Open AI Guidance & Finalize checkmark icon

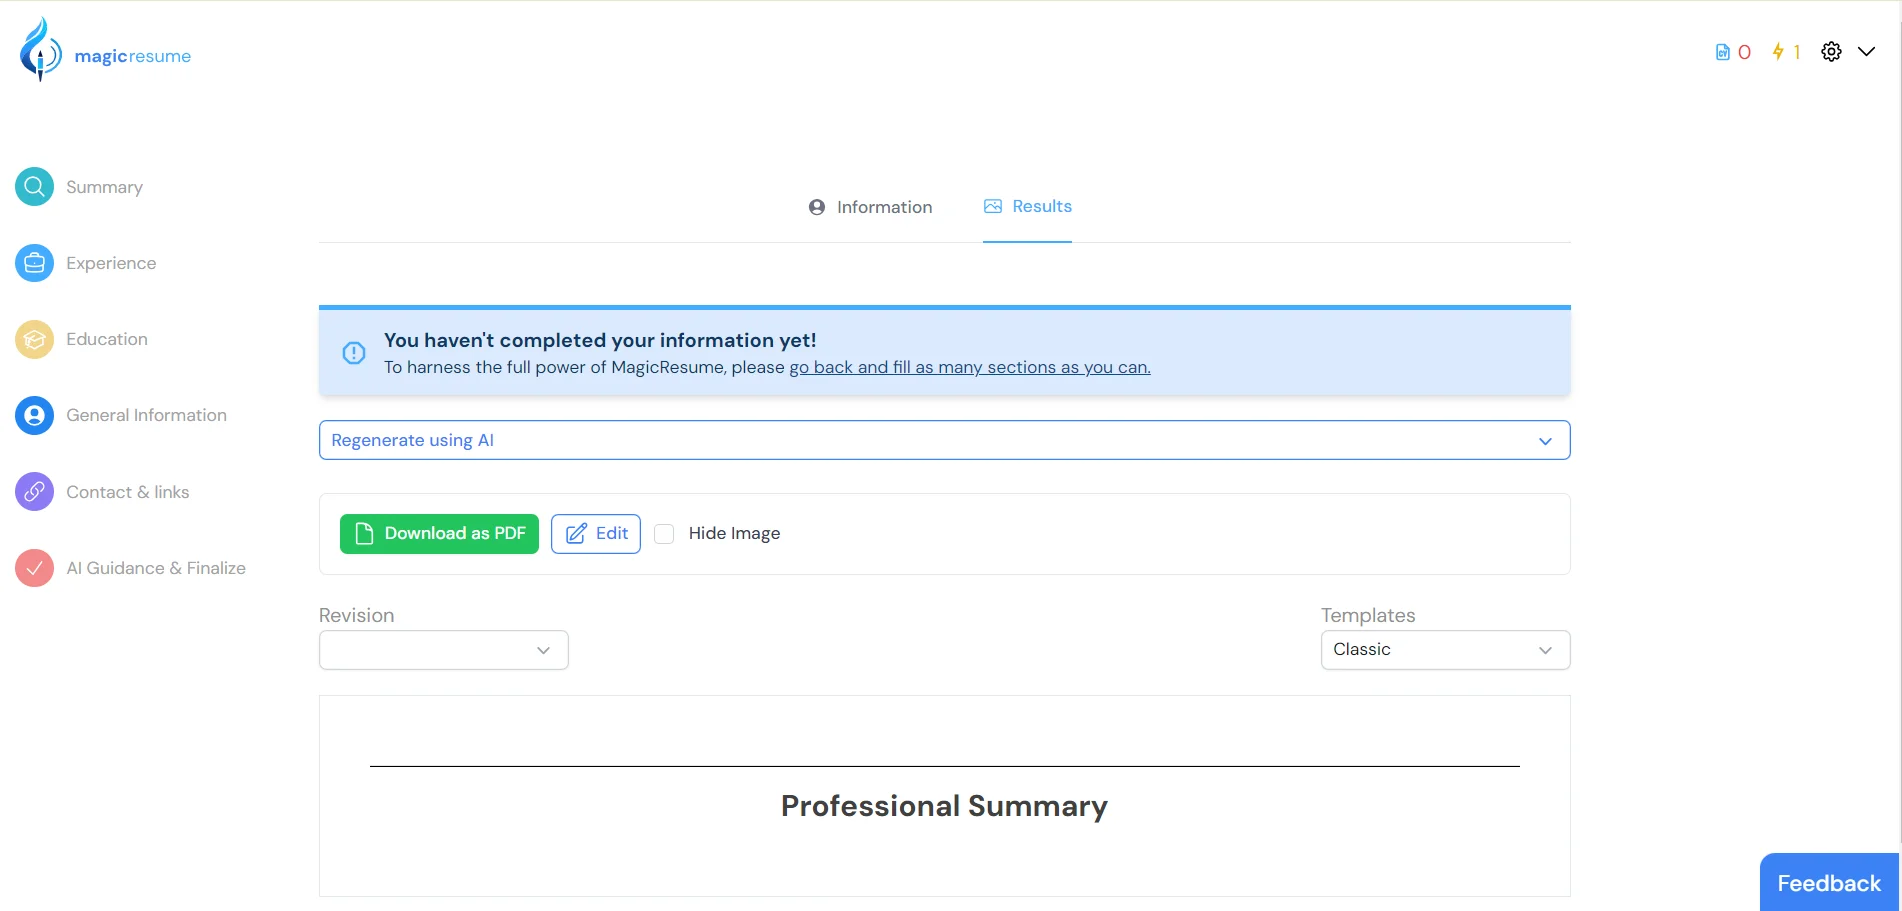(x=34, y=568)
